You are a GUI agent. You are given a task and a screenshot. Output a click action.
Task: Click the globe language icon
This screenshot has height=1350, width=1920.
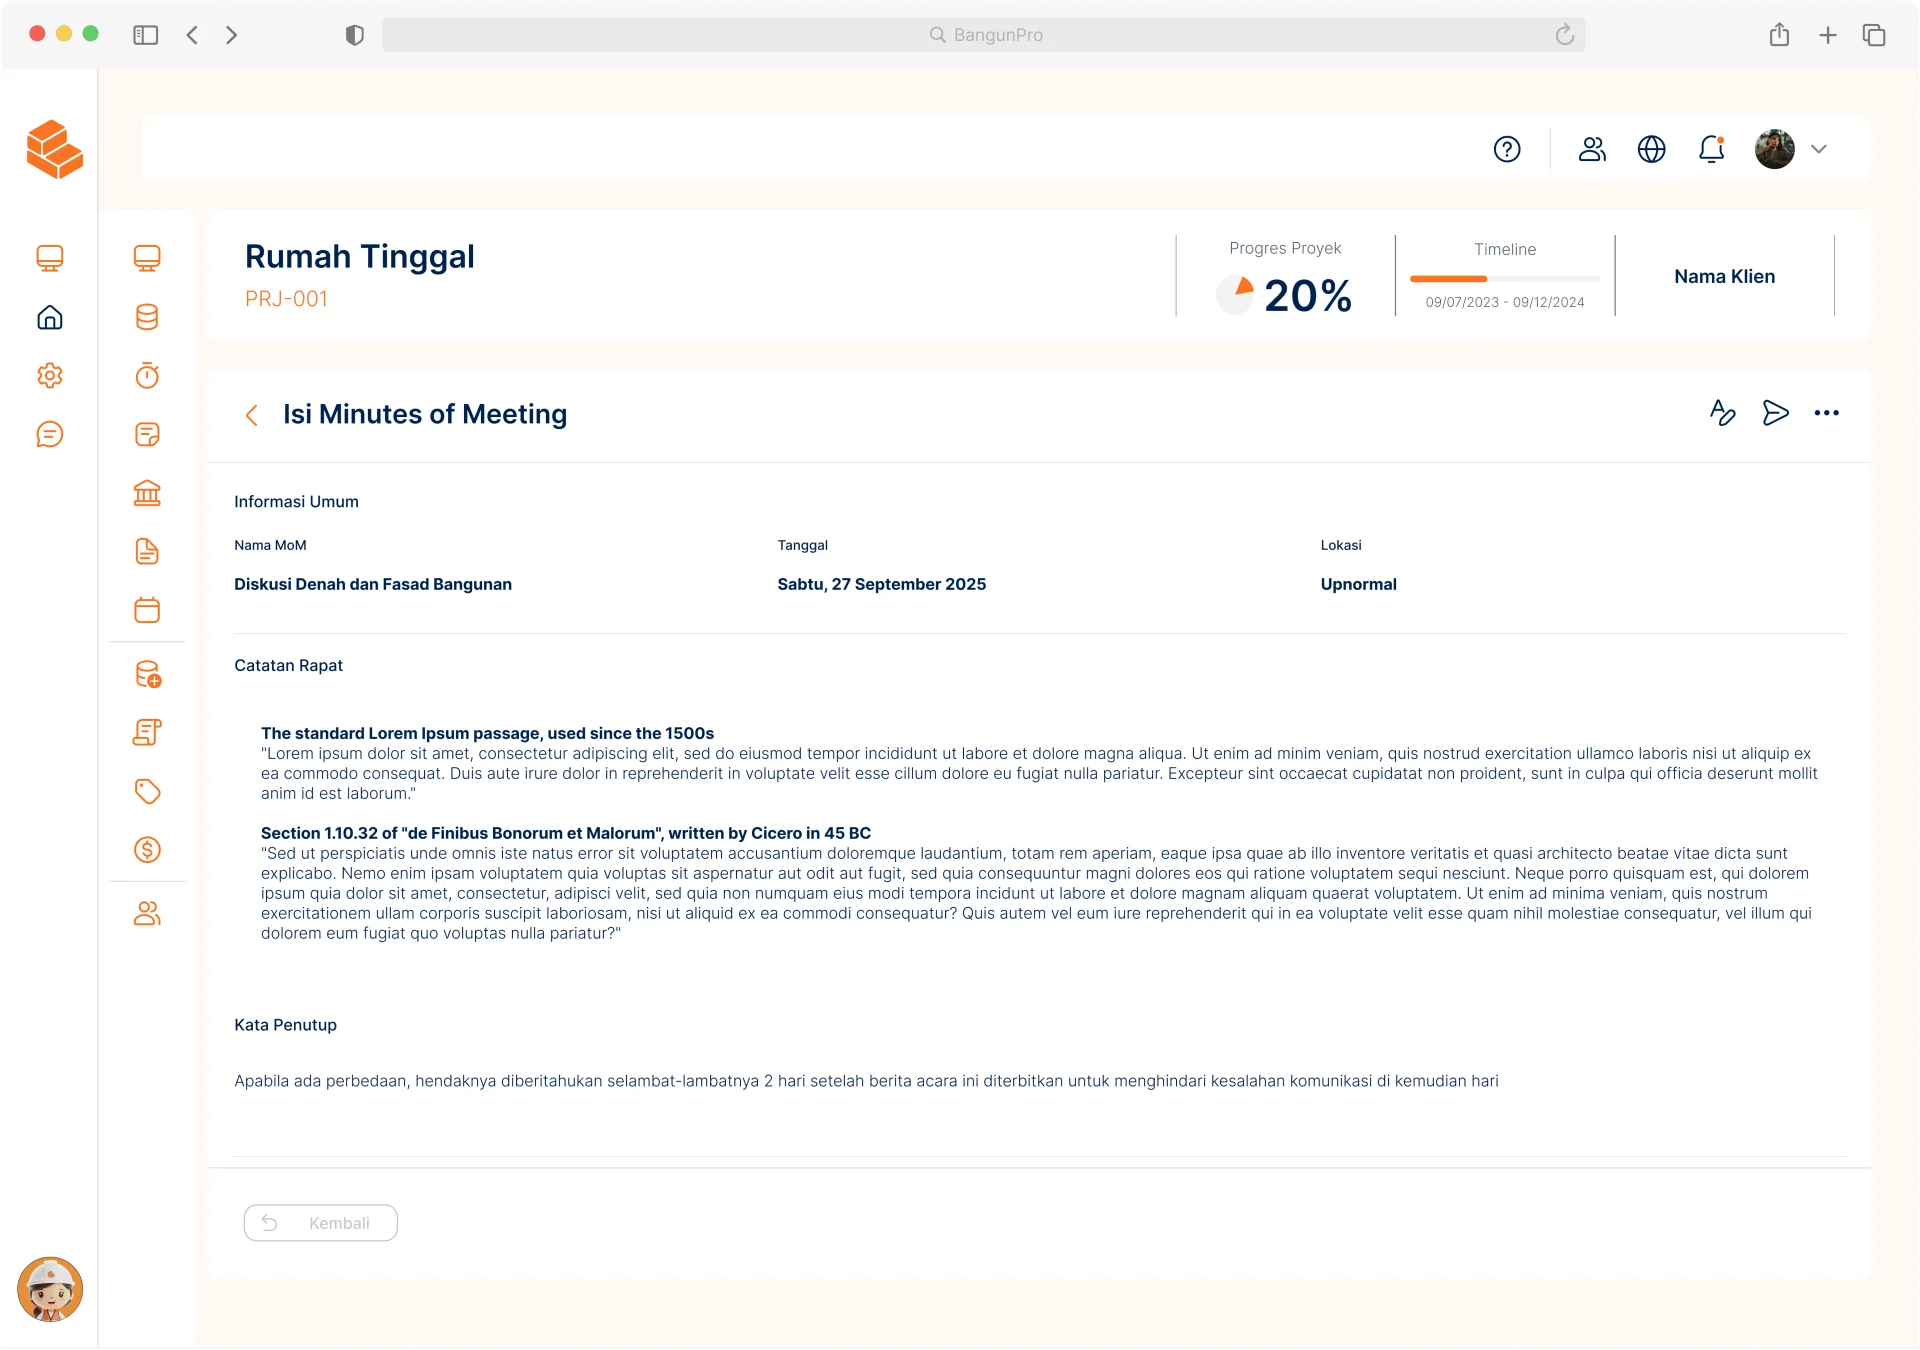pos(1651,149)
